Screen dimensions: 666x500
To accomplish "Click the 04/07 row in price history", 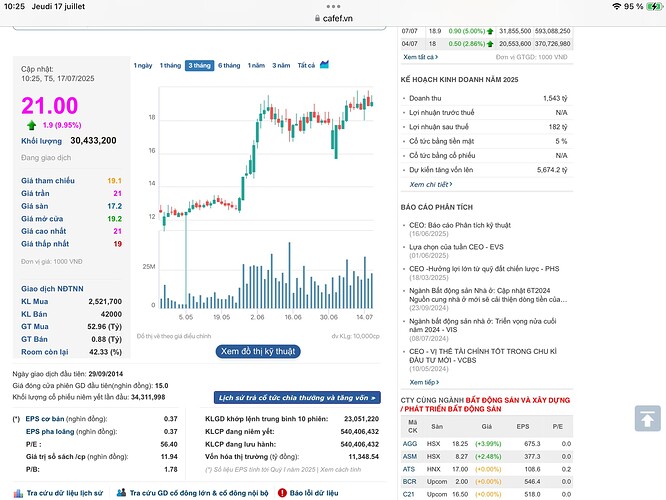I will tap(487, 44).
